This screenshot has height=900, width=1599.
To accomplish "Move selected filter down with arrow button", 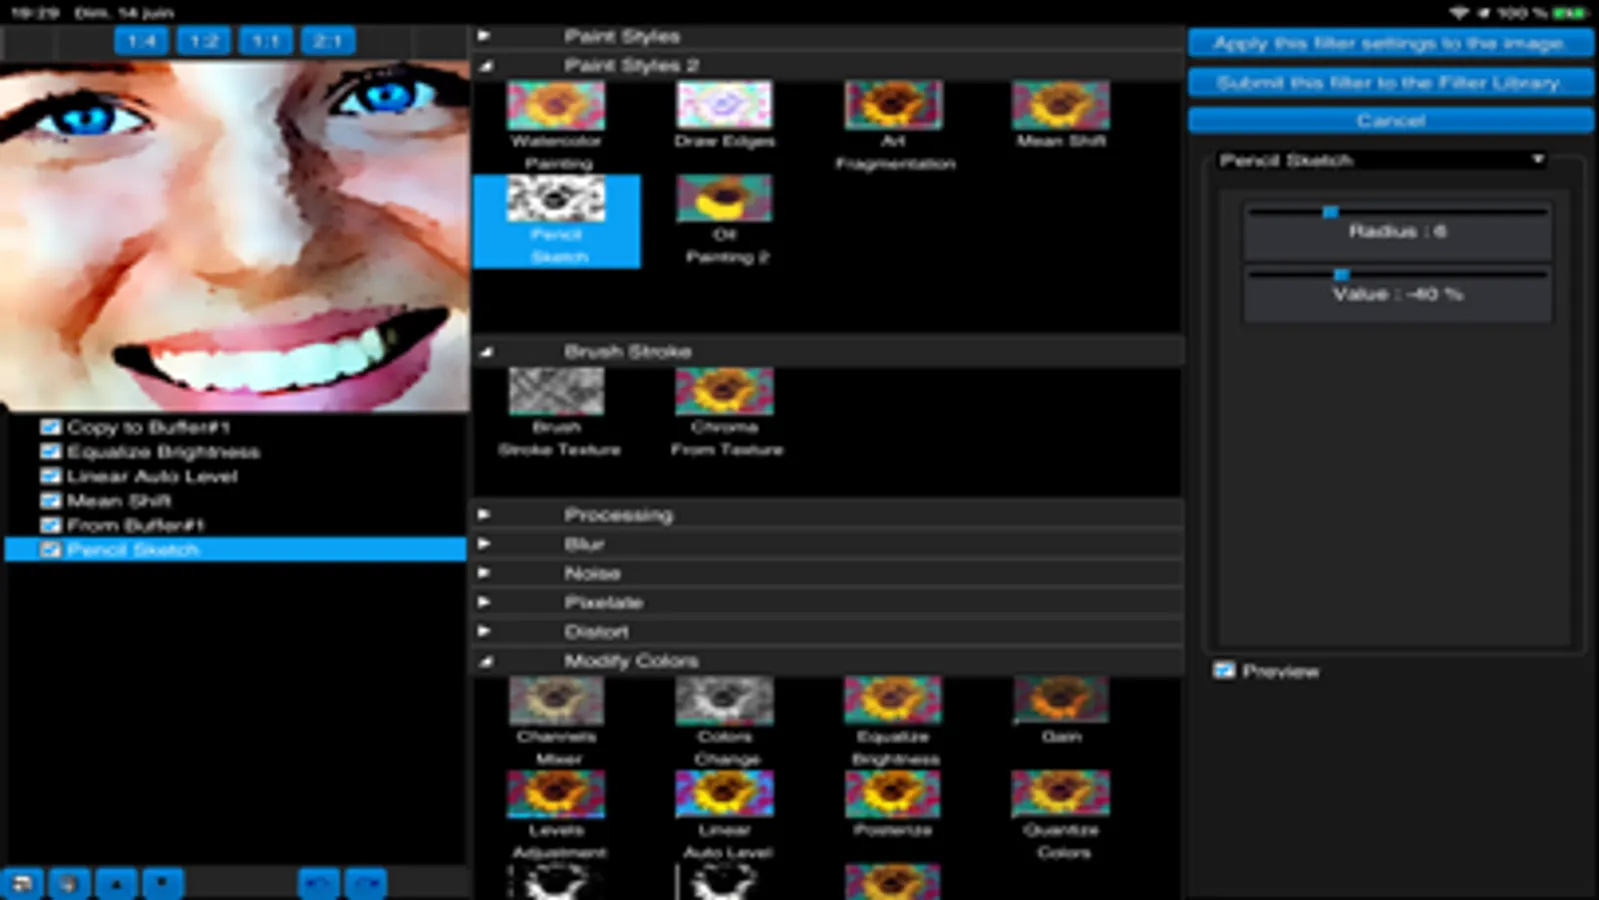I will point(162,884).
